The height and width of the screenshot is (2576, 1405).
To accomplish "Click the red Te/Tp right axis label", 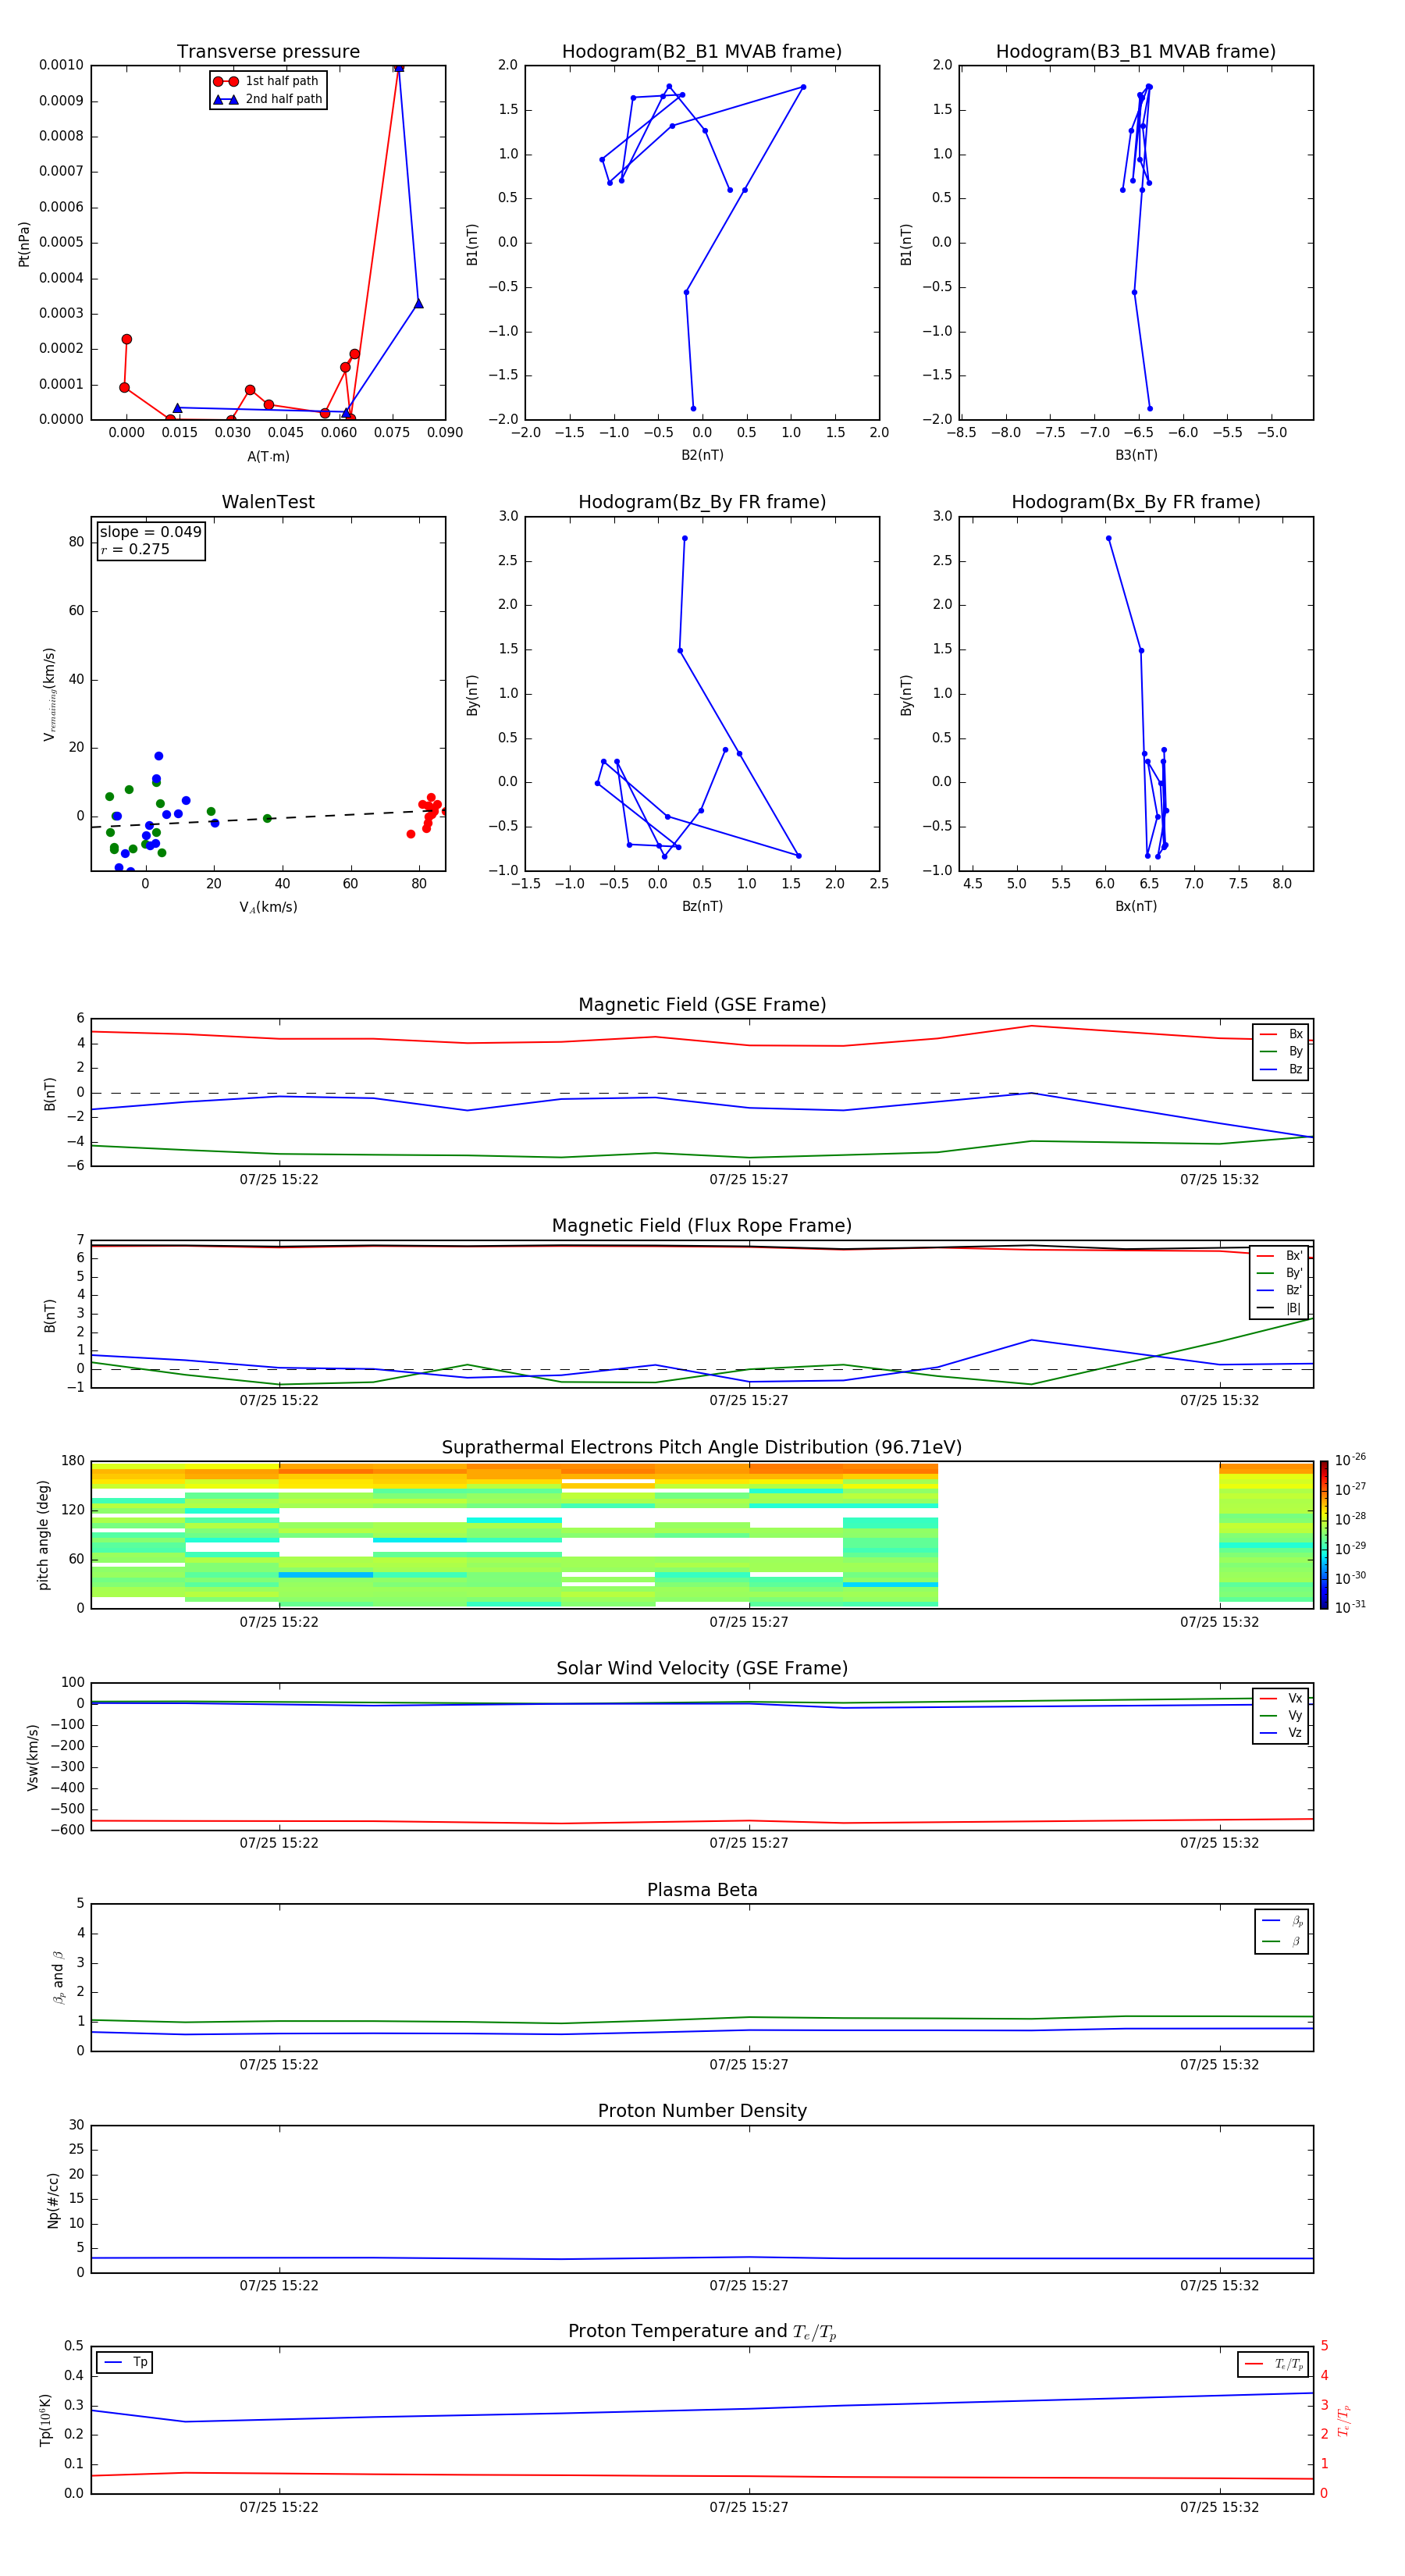I will coord(1344,2420).
